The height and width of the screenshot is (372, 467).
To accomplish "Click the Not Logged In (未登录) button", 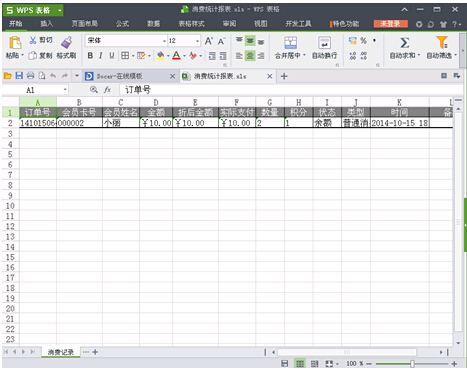I will click(391, 24).
